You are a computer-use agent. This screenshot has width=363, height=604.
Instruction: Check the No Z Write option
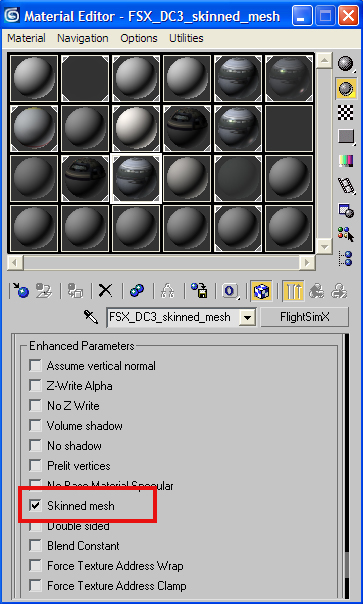coord(35,406)
